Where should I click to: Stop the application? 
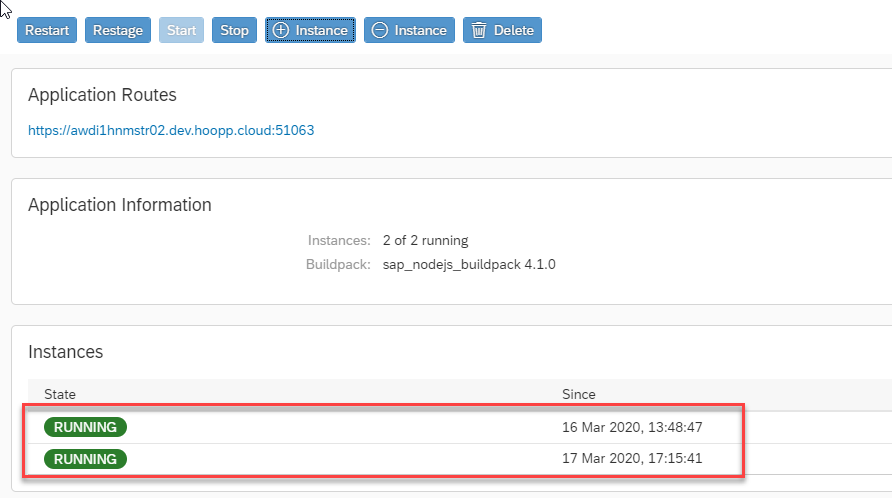point(234,30)
